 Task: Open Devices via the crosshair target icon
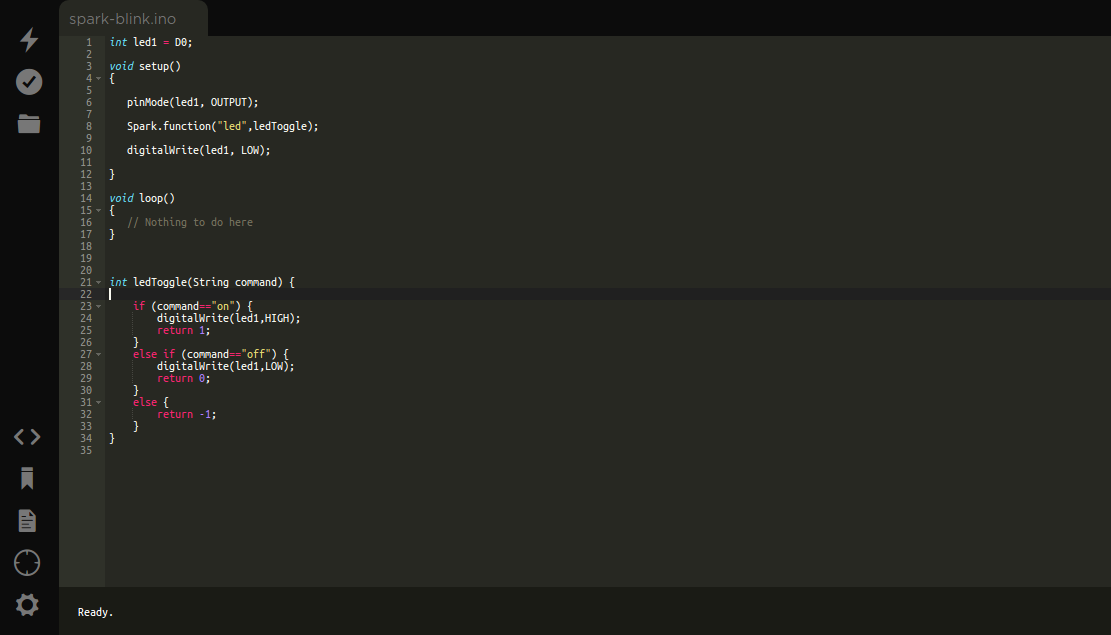27,563
